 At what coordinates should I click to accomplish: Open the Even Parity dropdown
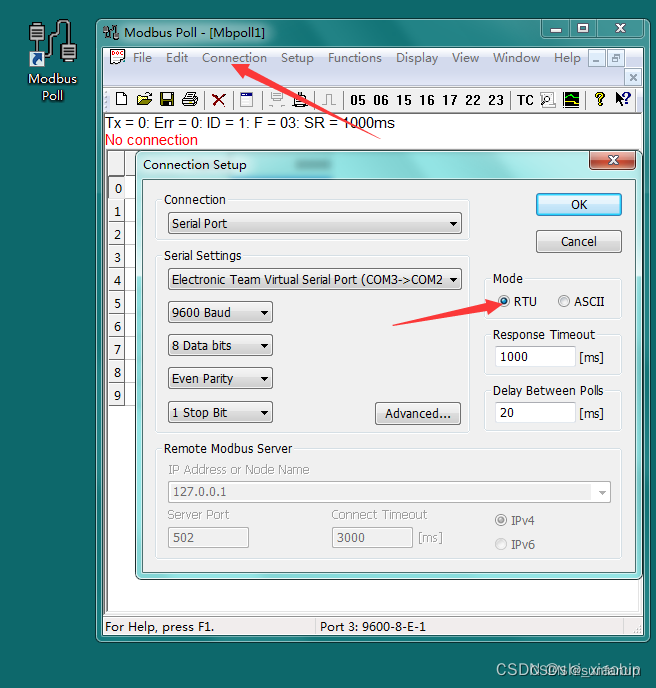click(x=220, y=378)
